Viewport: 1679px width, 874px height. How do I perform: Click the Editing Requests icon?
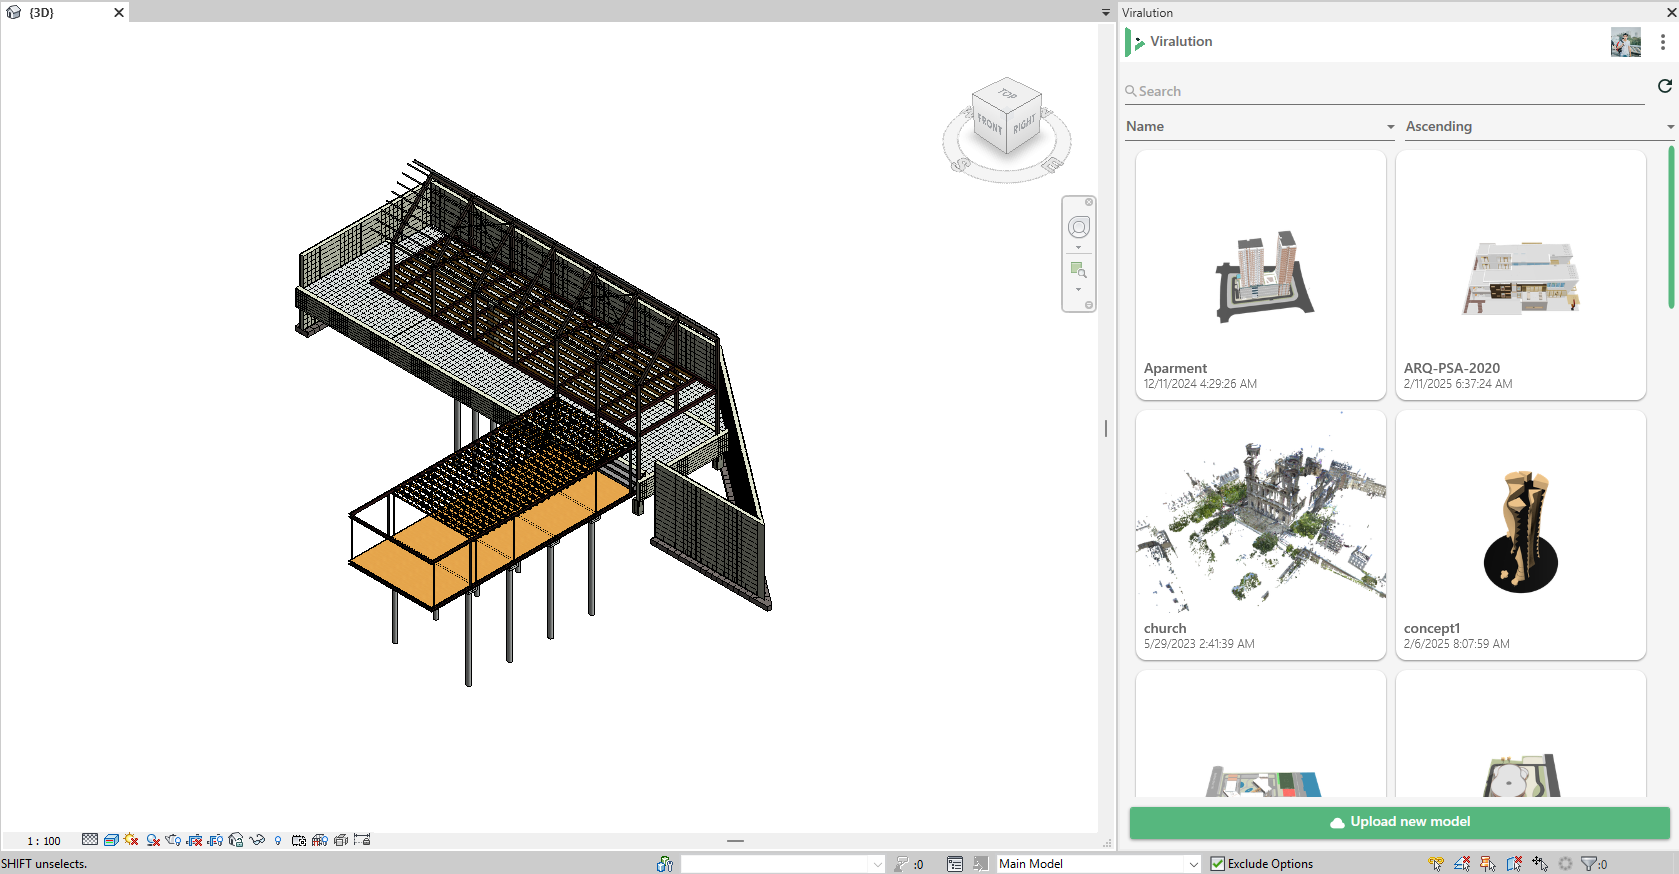[902, 864]
